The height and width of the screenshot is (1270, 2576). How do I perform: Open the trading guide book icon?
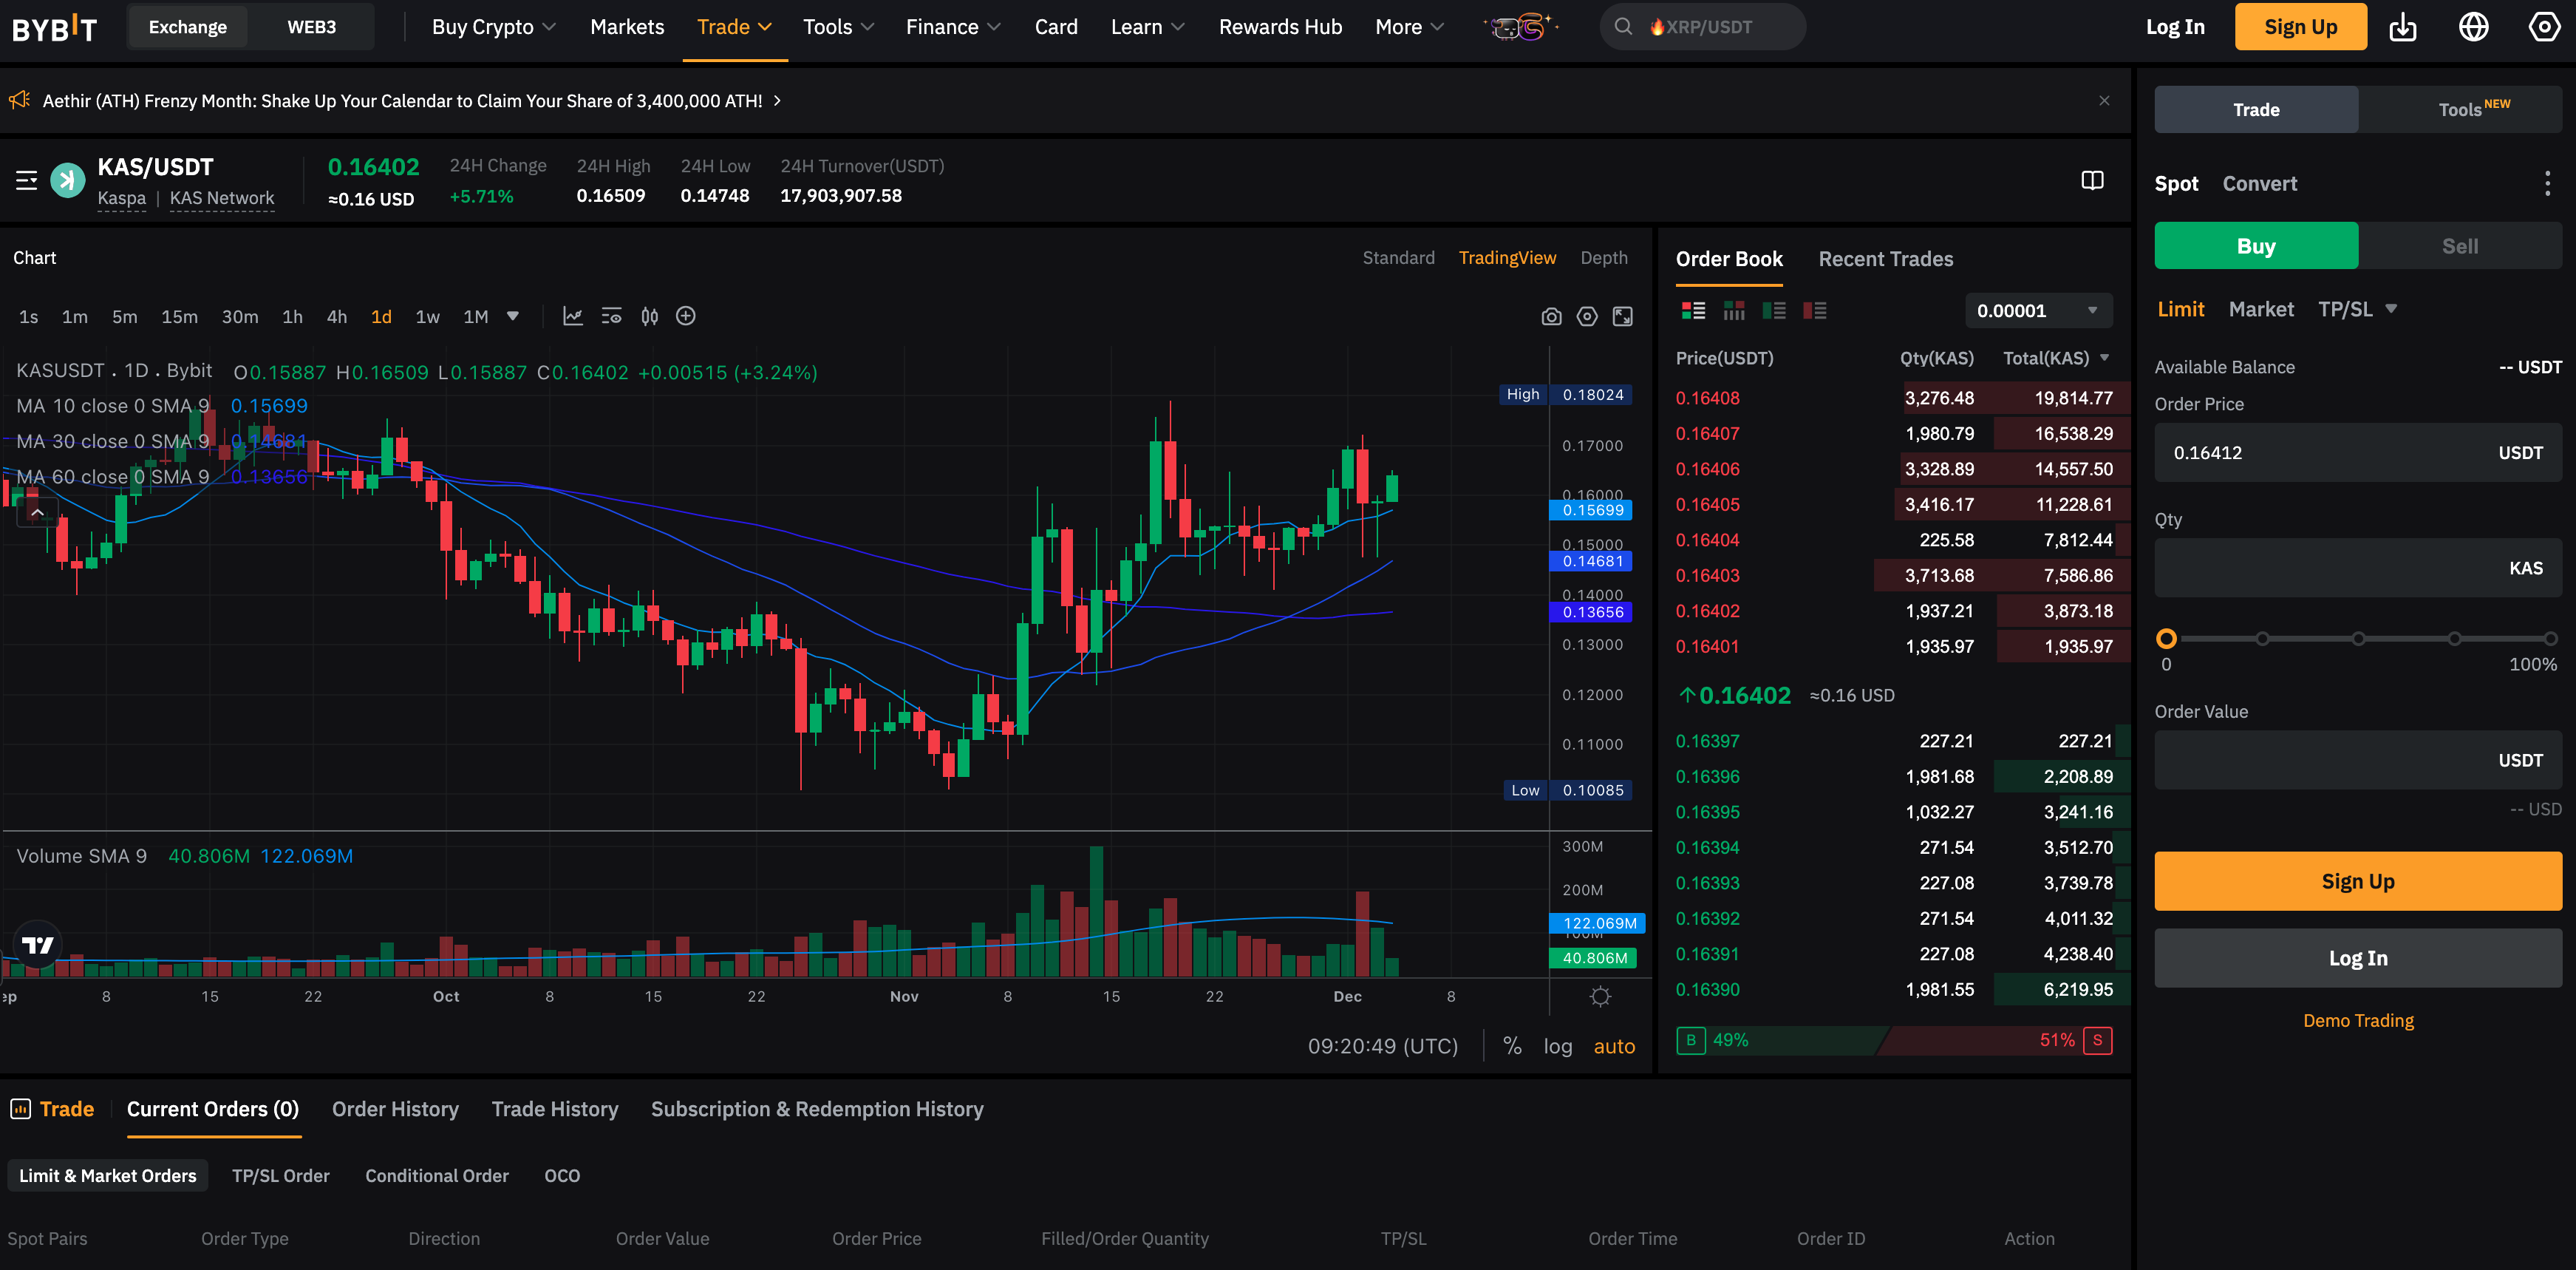pyautogui.click(x=2092, y=181)
